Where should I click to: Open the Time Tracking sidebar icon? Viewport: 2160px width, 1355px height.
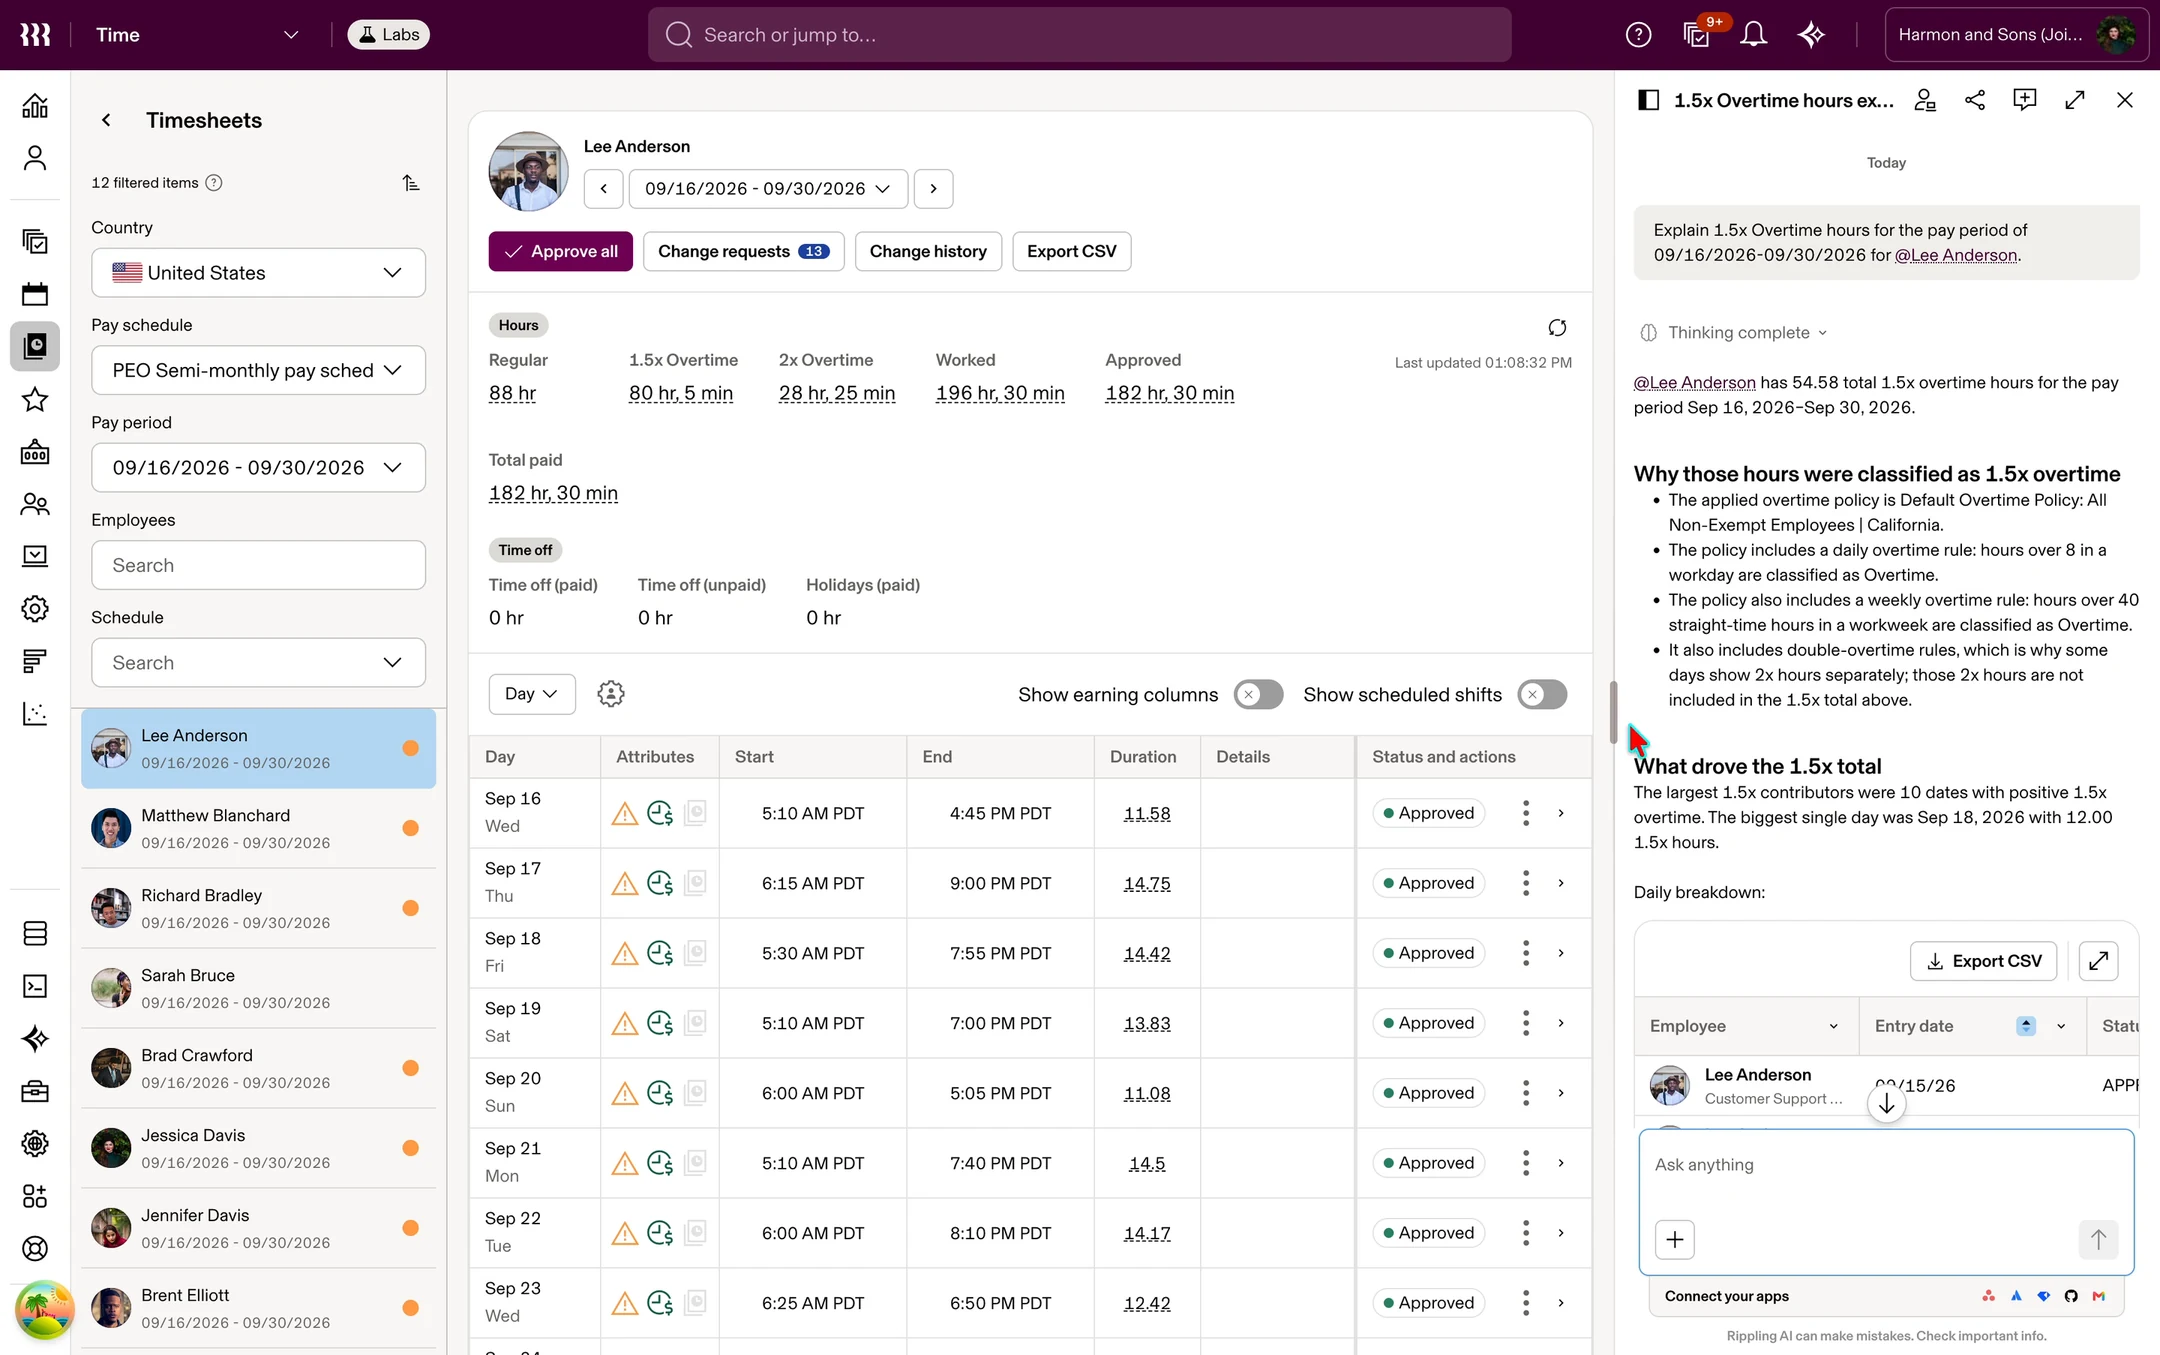click(x=35, y=347)
